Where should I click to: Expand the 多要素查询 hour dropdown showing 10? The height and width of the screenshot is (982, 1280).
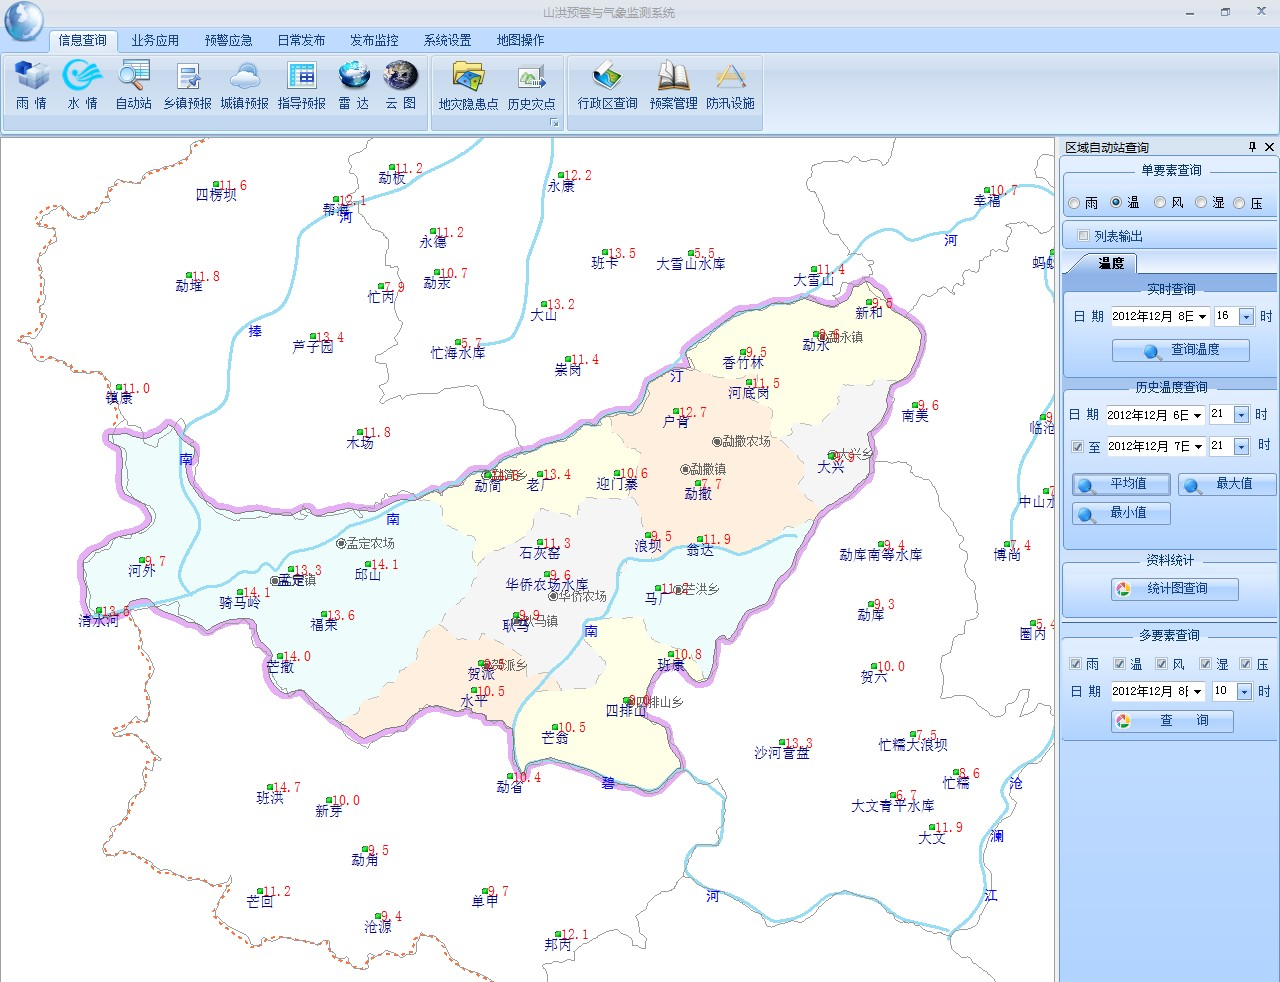[1244, 692]
